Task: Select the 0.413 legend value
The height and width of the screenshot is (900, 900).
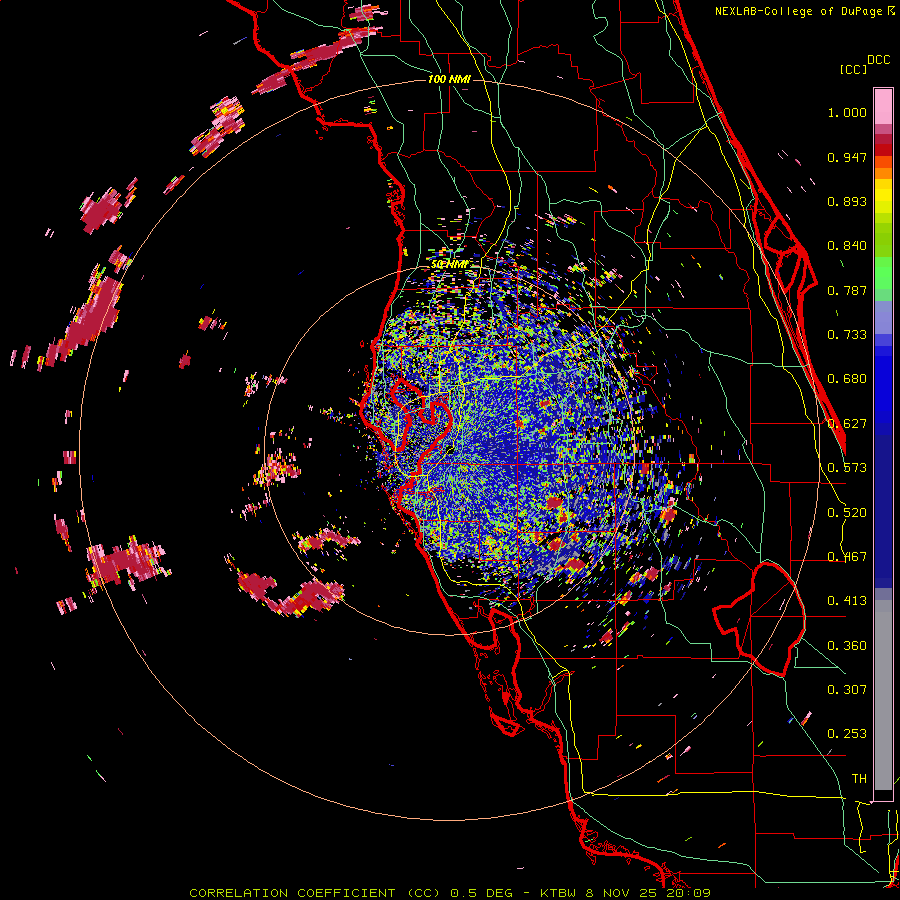Action: click(847, 601)
